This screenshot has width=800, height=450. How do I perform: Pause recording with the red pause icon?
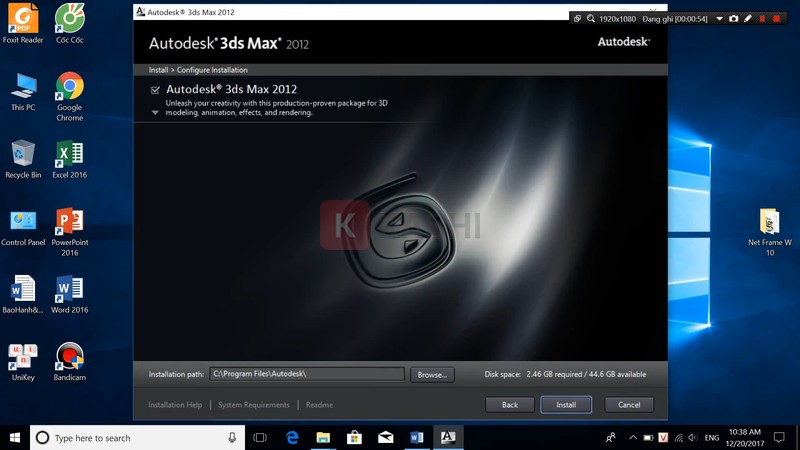761,18
